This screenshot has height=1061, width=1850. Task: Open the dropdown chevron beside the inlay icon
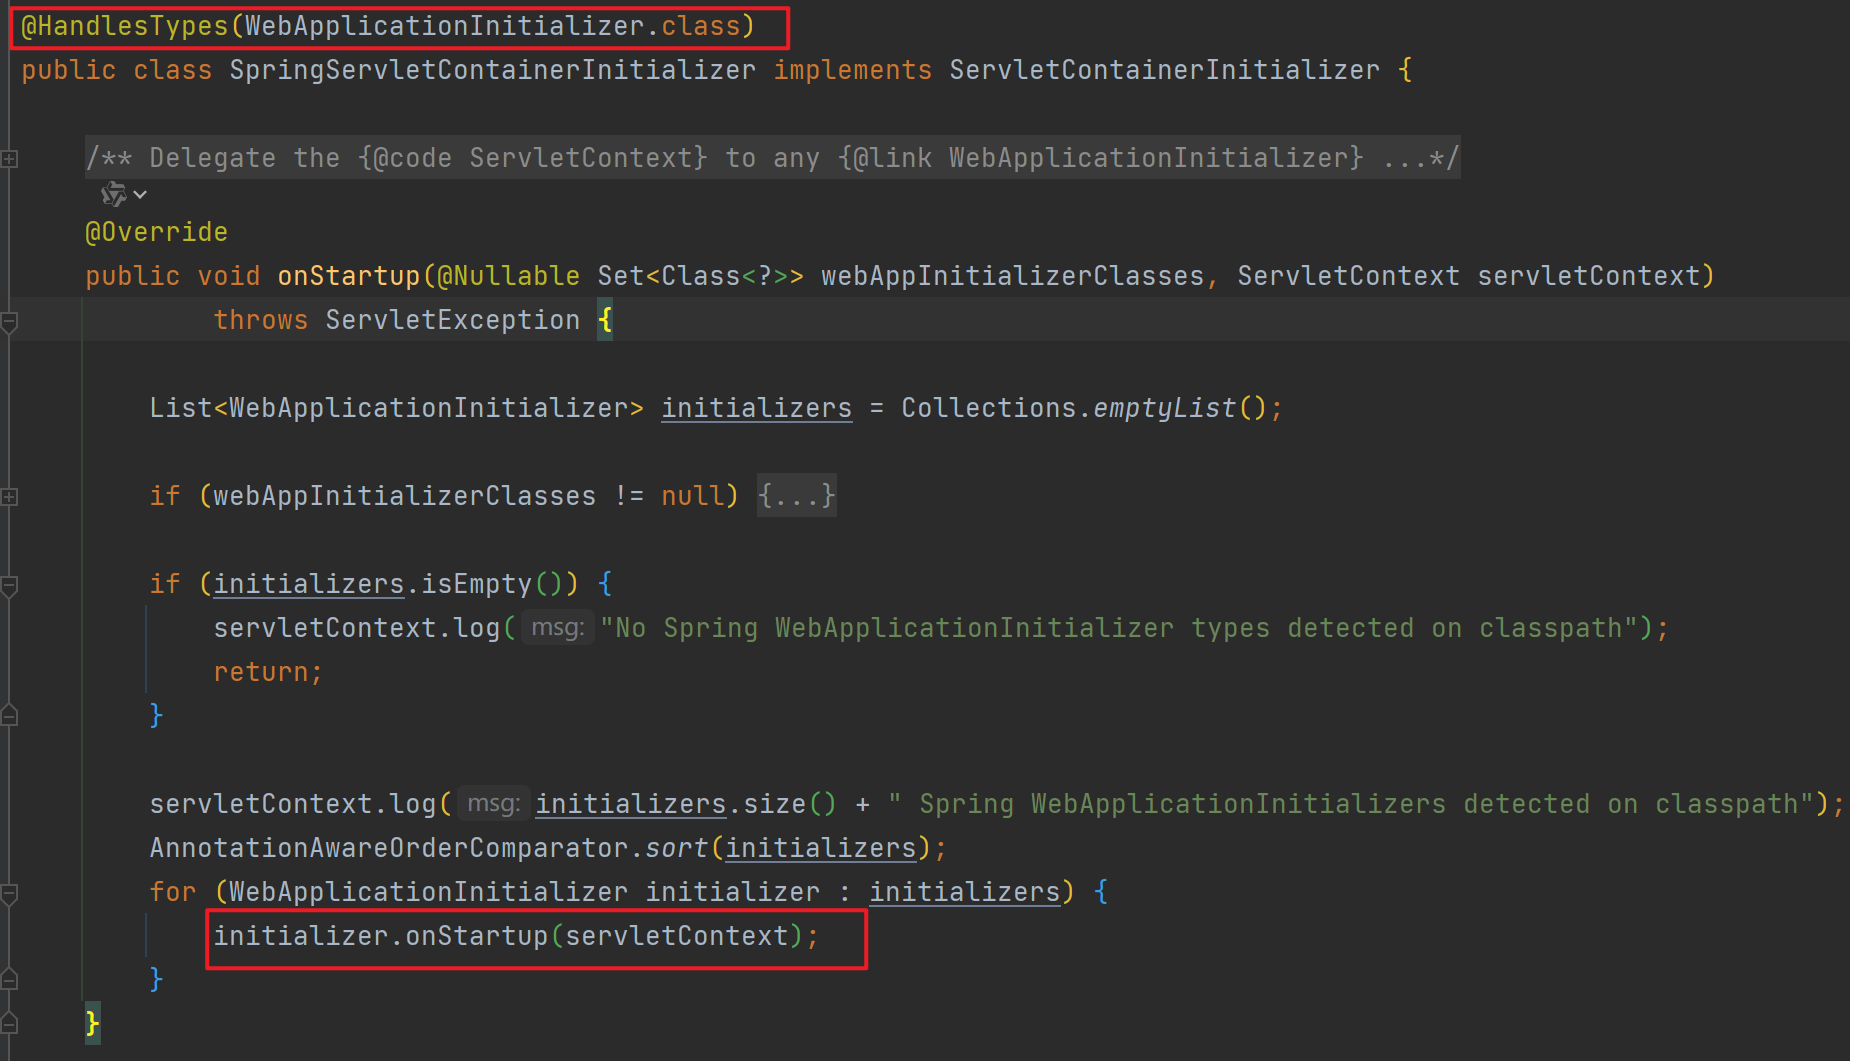[140, 194]
